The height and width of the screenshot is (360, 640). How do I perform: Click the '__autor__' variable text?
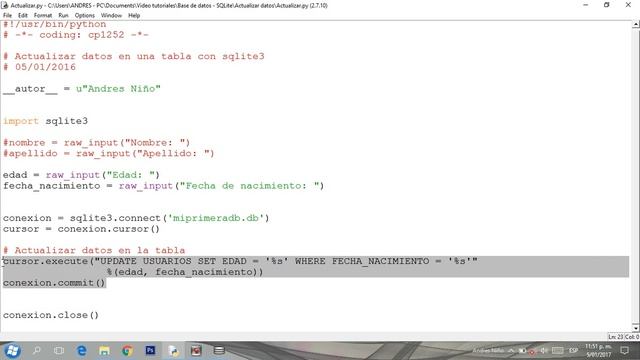click(x=30, y=89)
